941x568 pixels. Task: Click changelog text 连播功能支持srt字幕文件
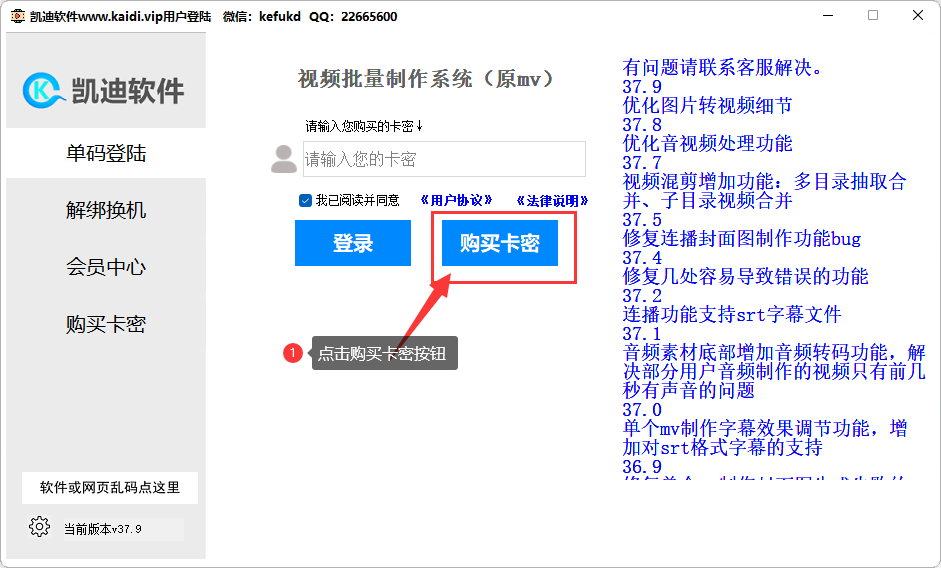click(732, 315)
